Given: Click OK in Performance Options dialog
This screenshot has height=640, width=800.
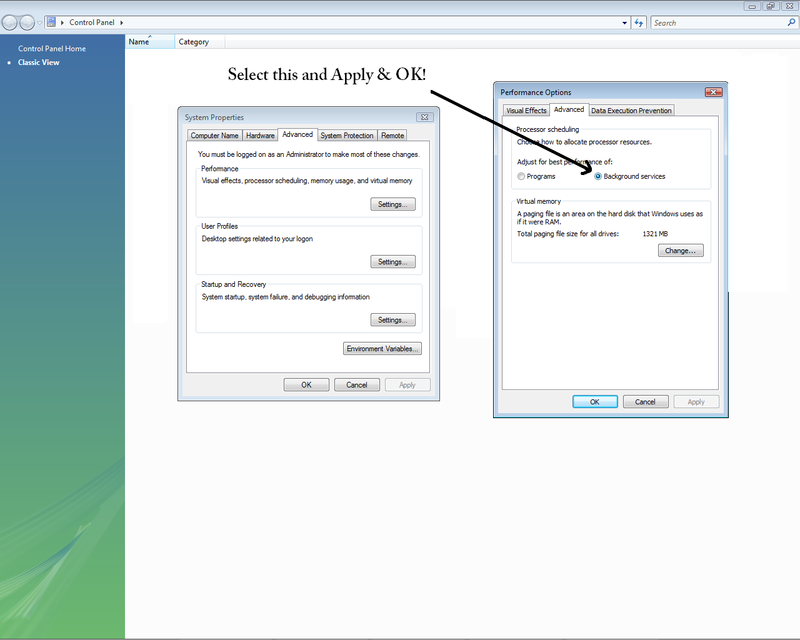Looking at the screenshot, I should [x=595, y=402].
